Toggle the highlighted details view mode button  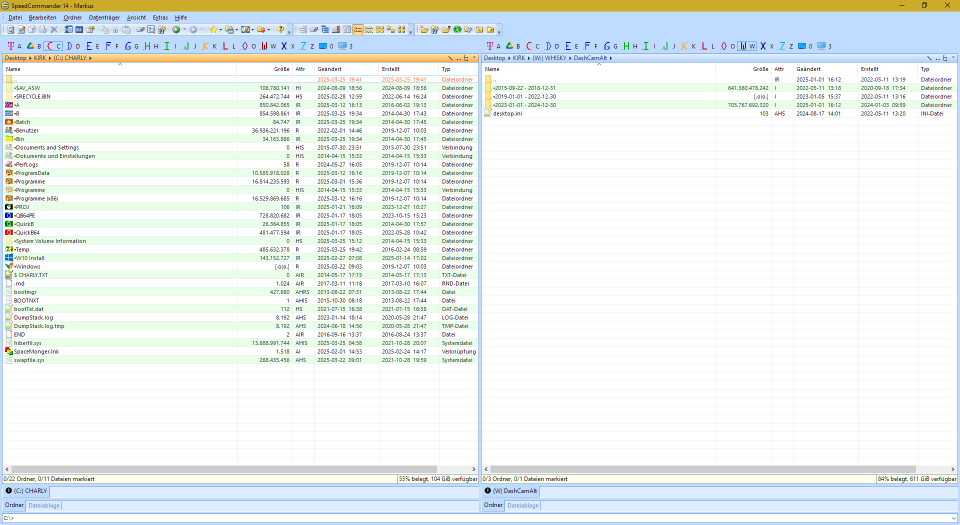pyautogui.click(x=358, y=29)
